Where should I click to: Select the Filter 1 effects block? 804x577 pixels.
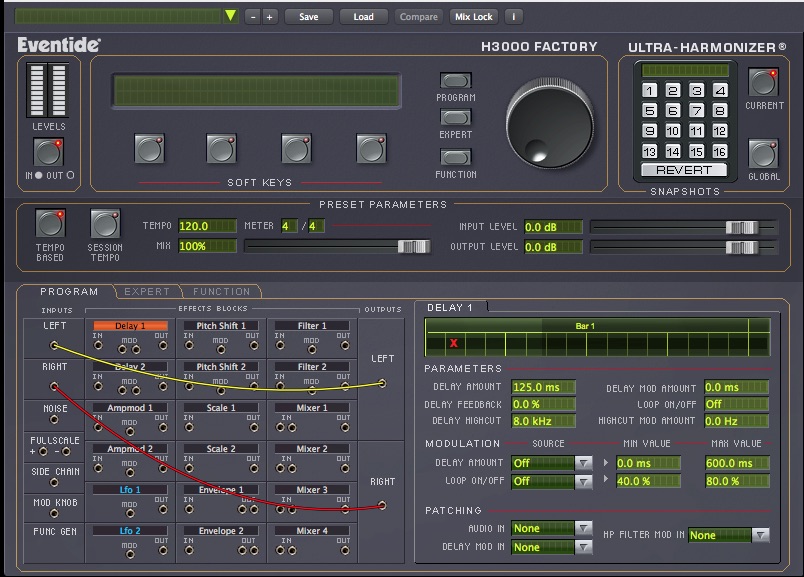312,326
